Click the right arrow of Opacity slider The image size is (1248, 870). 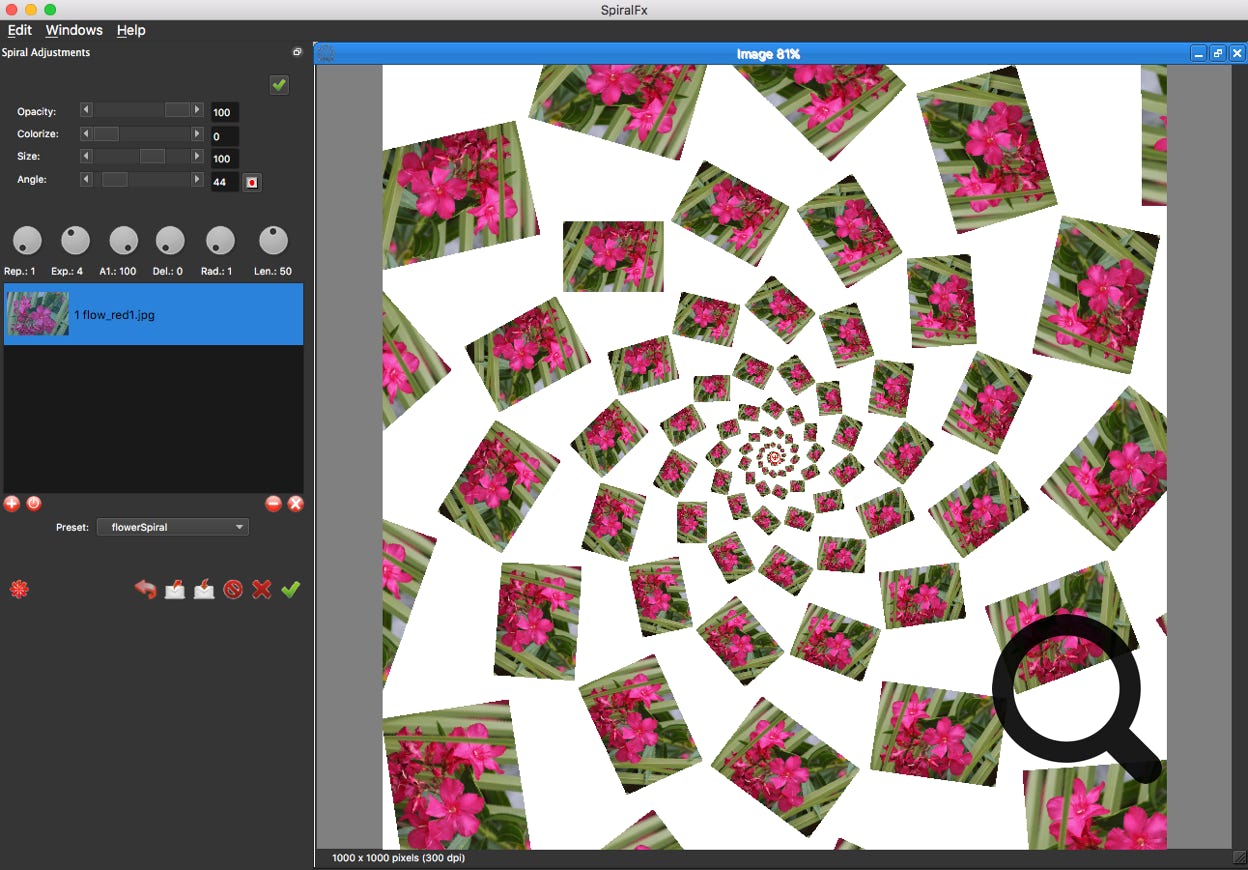[197, 110]
